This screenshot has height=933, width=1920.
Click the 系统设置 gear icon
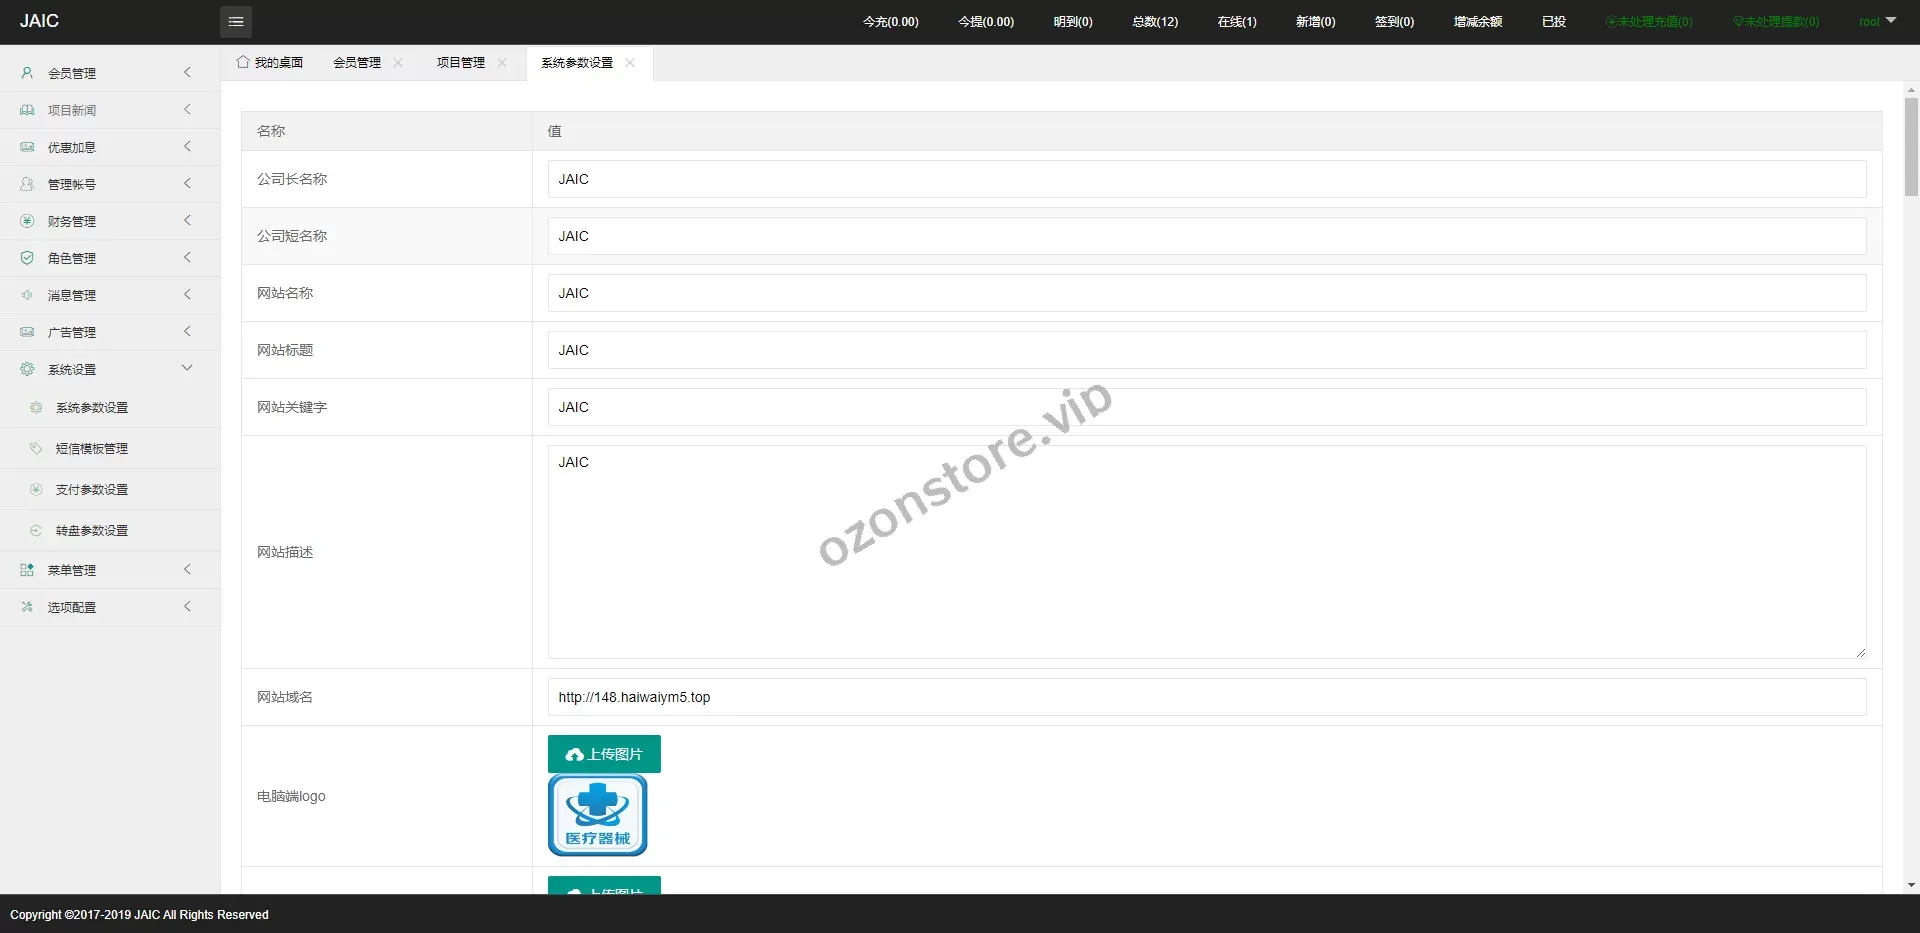pyautogui.click(x=27, y=369)
